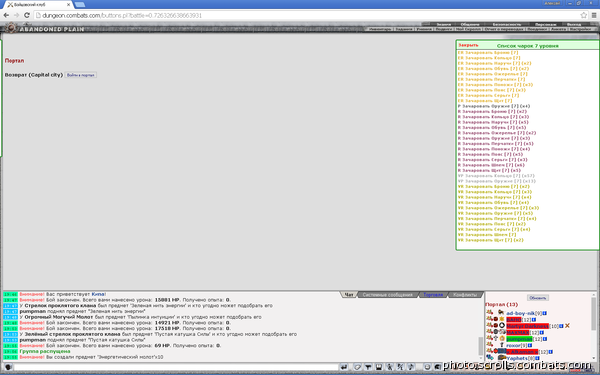Click info icon beside Martyr Darkness [10]
600x375 pixels.
(x=561, y=326)
